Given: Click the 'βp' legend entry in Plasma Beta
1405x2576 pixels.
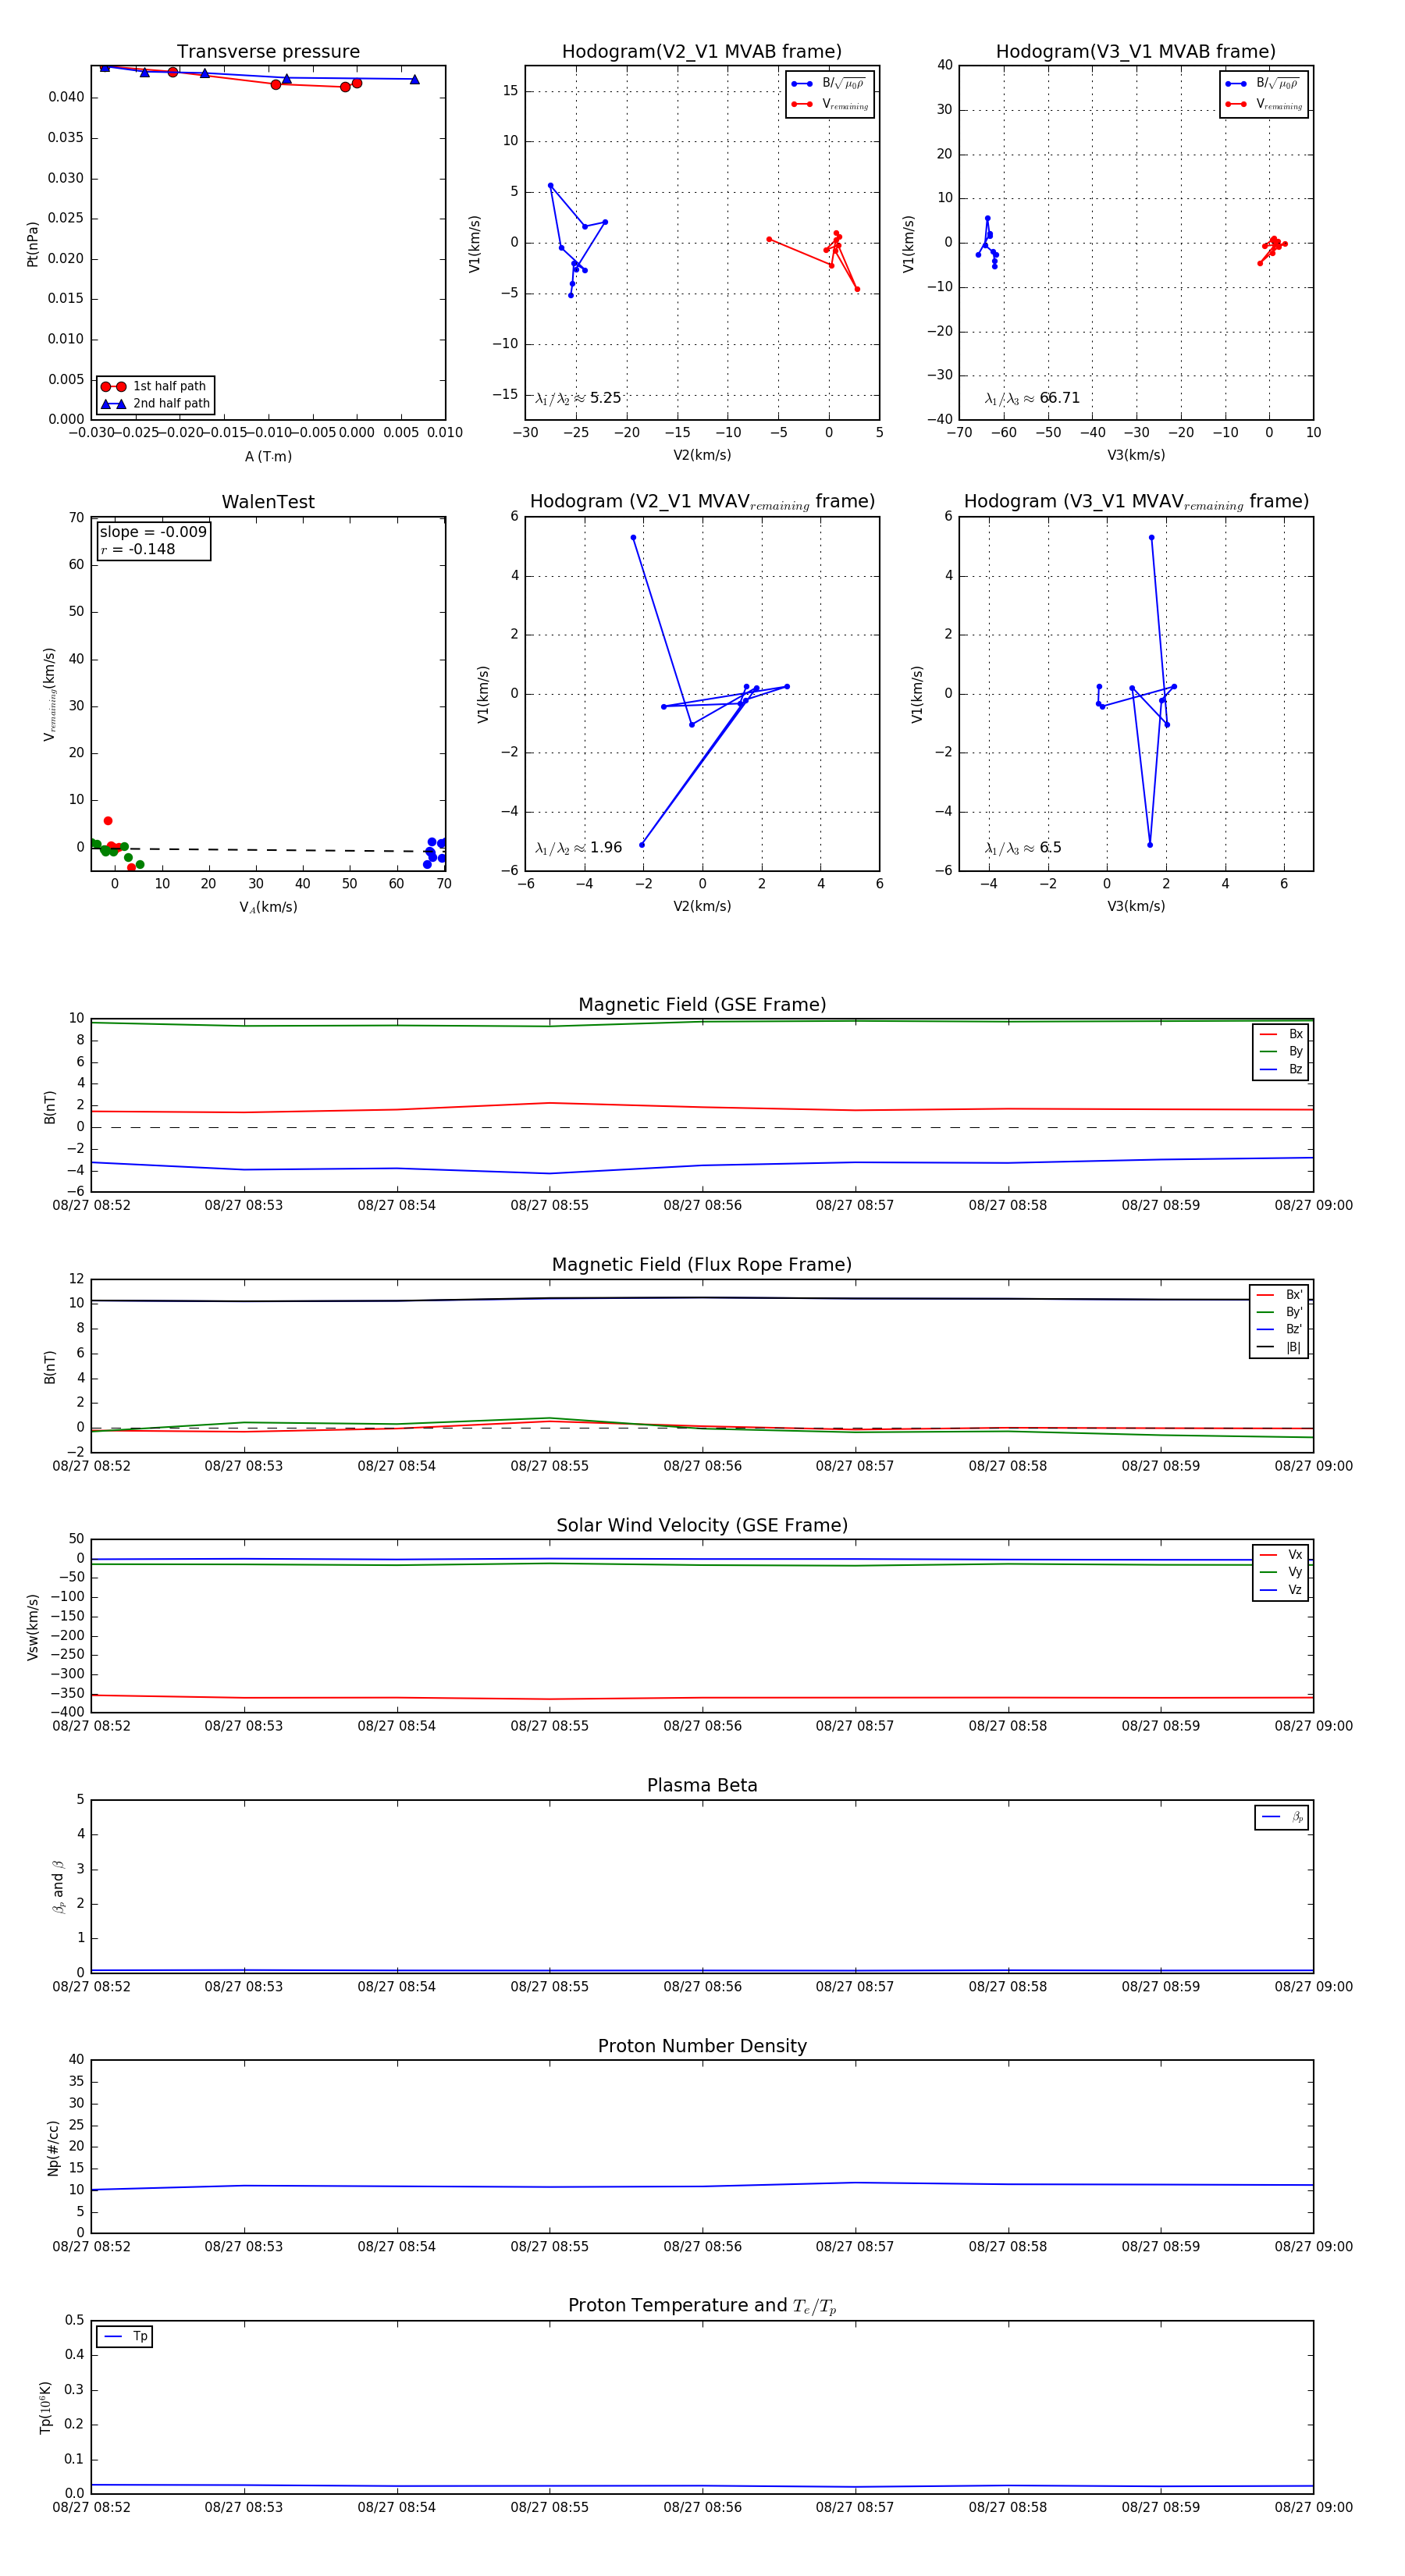Looking at the screenshot, I should point(1297,1817).
